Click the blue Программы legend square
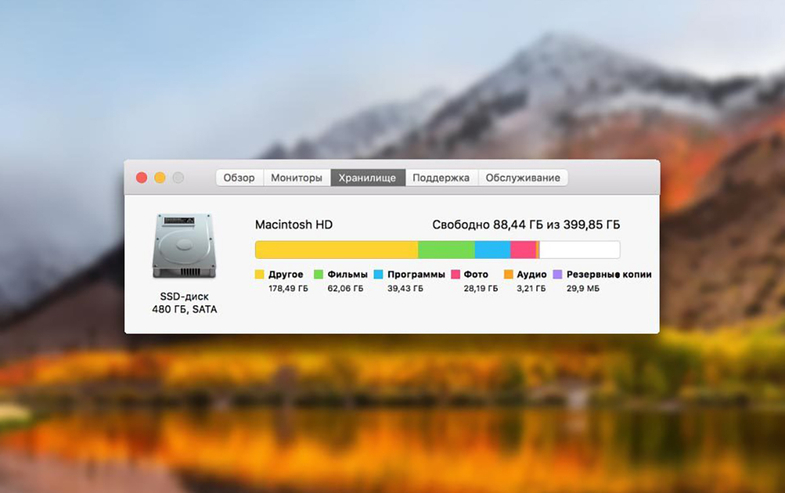 click(378, 274)
